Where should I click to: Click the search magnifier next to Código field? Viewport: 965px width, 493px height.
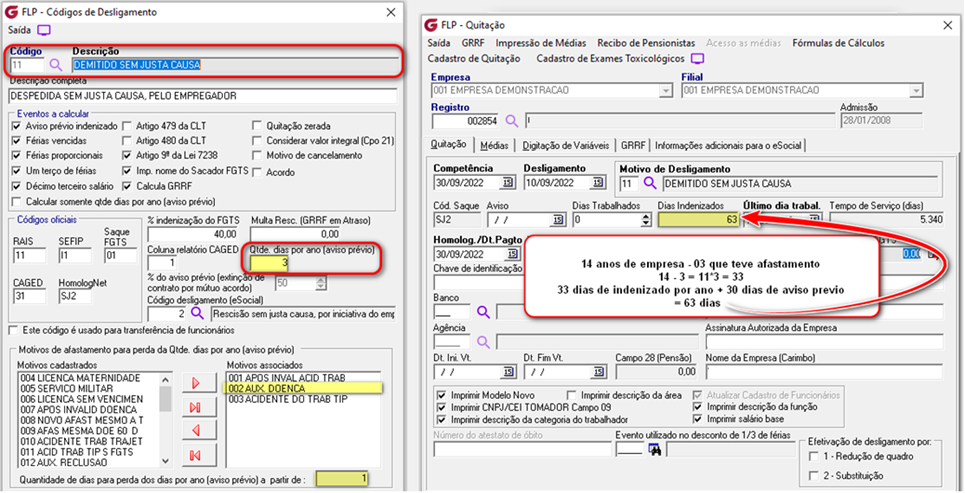pos(56,65)
